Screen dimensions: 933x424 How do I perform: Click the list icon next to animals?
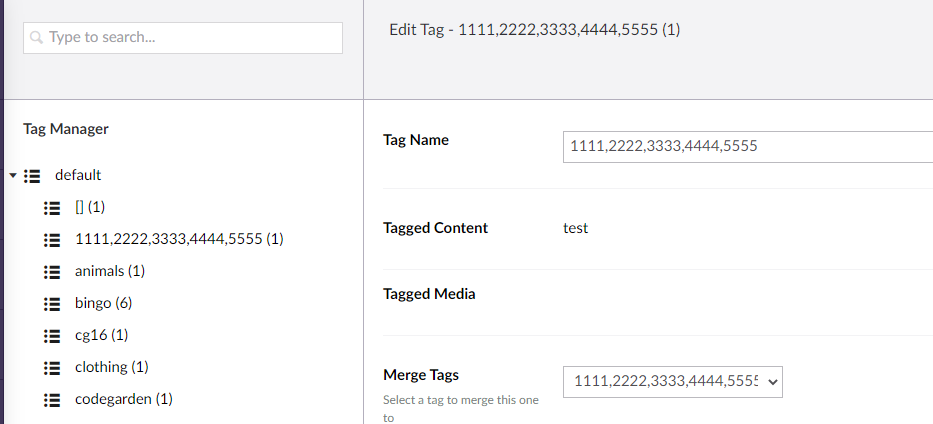(x=52, y=271)
